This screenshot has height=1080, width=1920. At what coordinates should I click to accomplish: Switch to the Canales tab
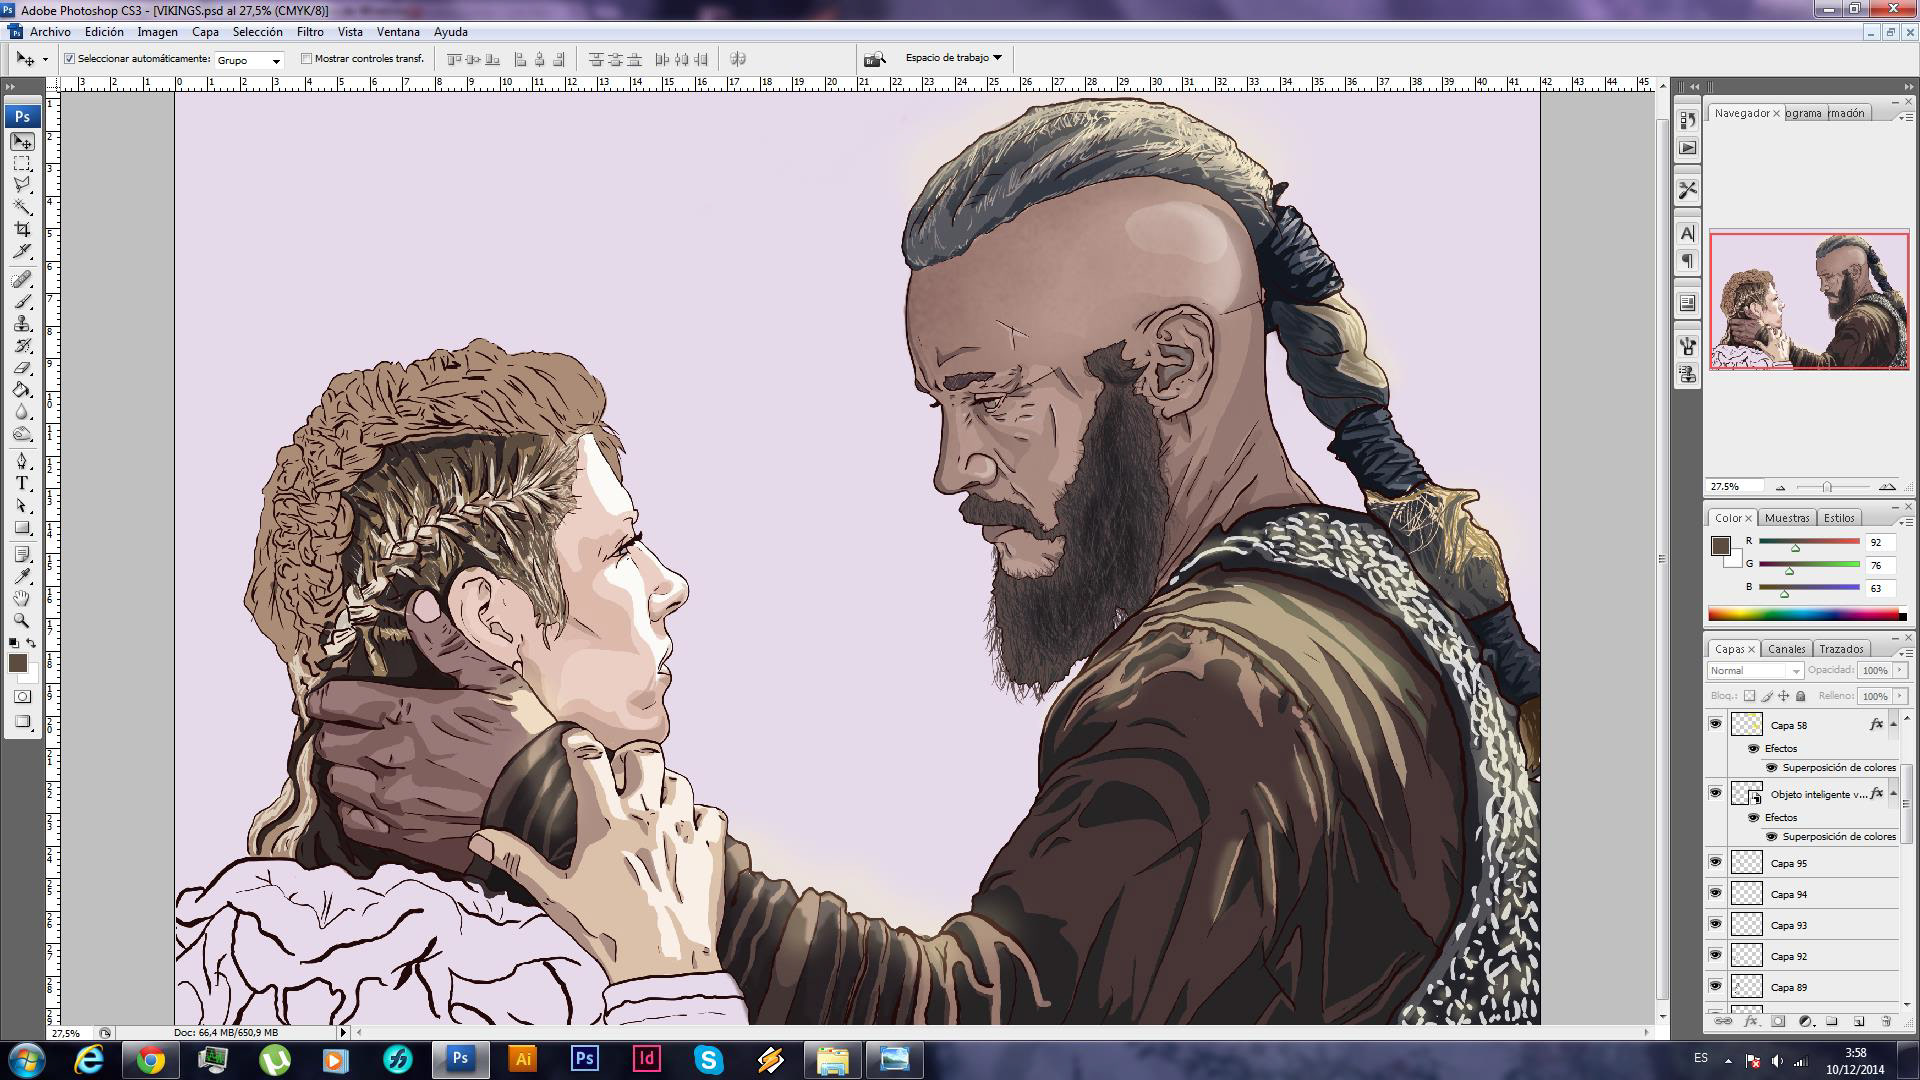pyautogui.click(x=1786, y=649)
